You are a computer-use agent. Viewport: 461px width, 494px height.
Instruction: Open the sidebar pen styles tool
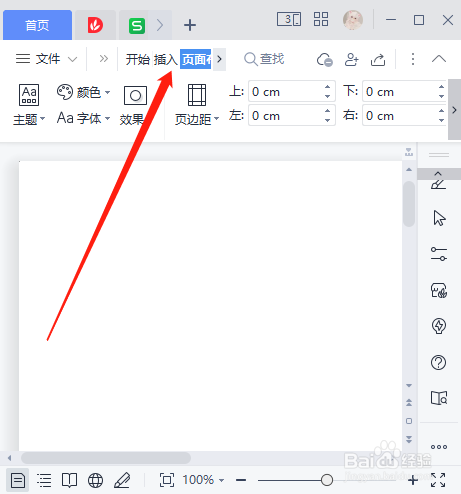pyautogui.click(x=438, y=185)
